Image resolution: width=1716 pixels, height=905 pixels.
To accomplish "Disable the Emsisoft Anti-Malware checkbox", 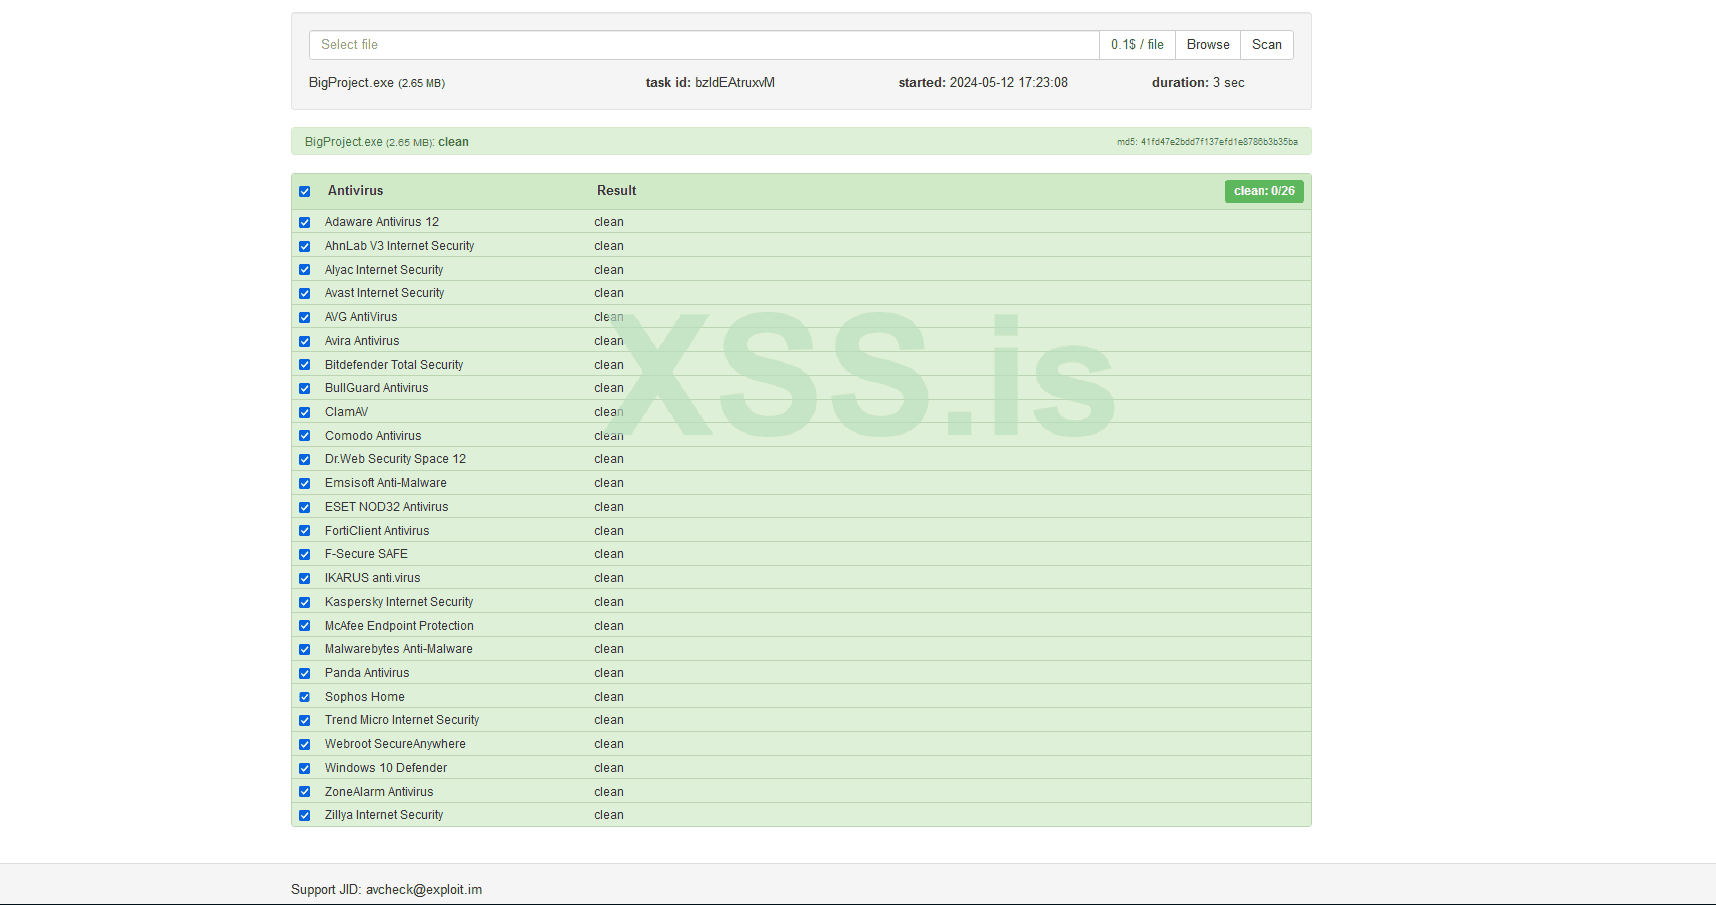I will click(x=305, y=483).
